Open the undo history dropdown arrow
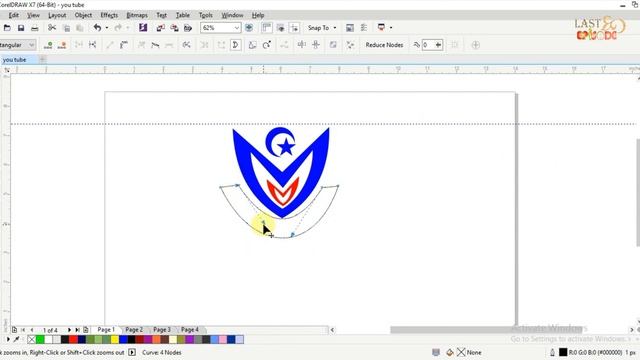Viewport: 640px width, 360px height. pyautogui.click(x=107, y=28)
